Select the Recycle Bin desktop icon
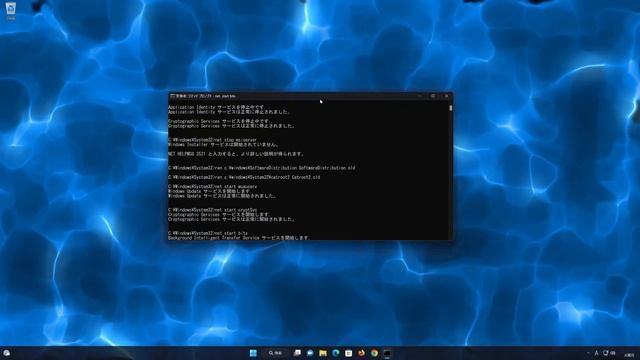This screenshot has width=640, height=360. pos(11,11)
